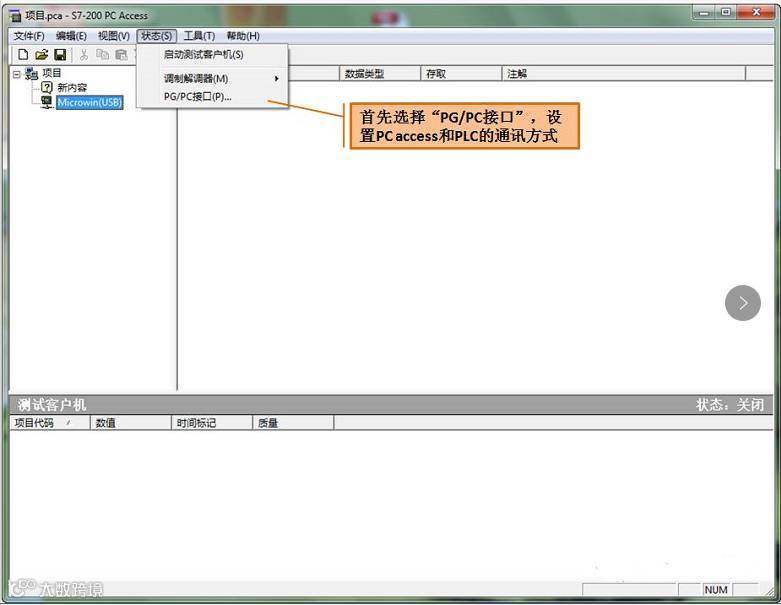Sort by 数值 column header
Image resolution: width=781 pixels, height=605 pixels.
pos(130,423)
